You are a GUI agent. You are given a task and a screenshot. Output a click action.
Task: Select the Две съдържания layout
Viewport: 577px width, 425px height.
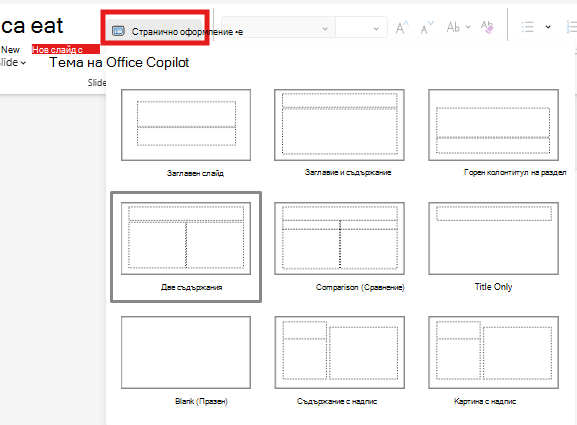[186, 247]
